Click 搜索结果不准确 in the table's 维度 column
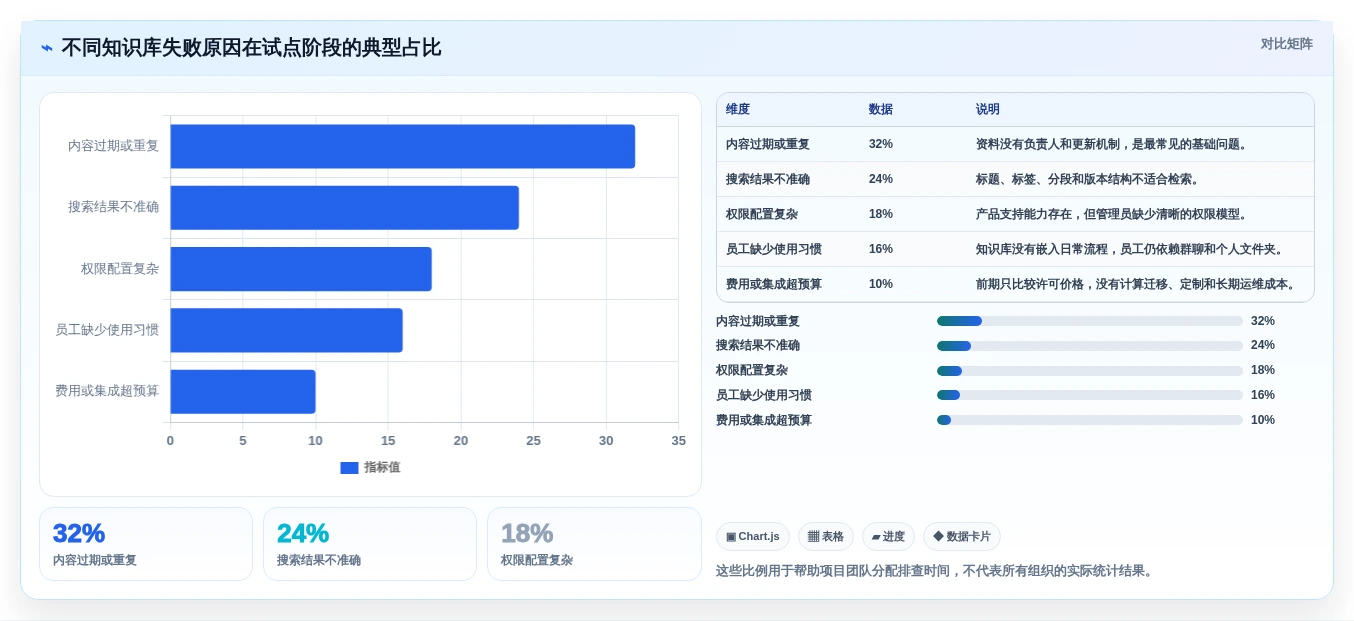The width and height of the screenshot is (1354, 621). click(x=768, y=179)
